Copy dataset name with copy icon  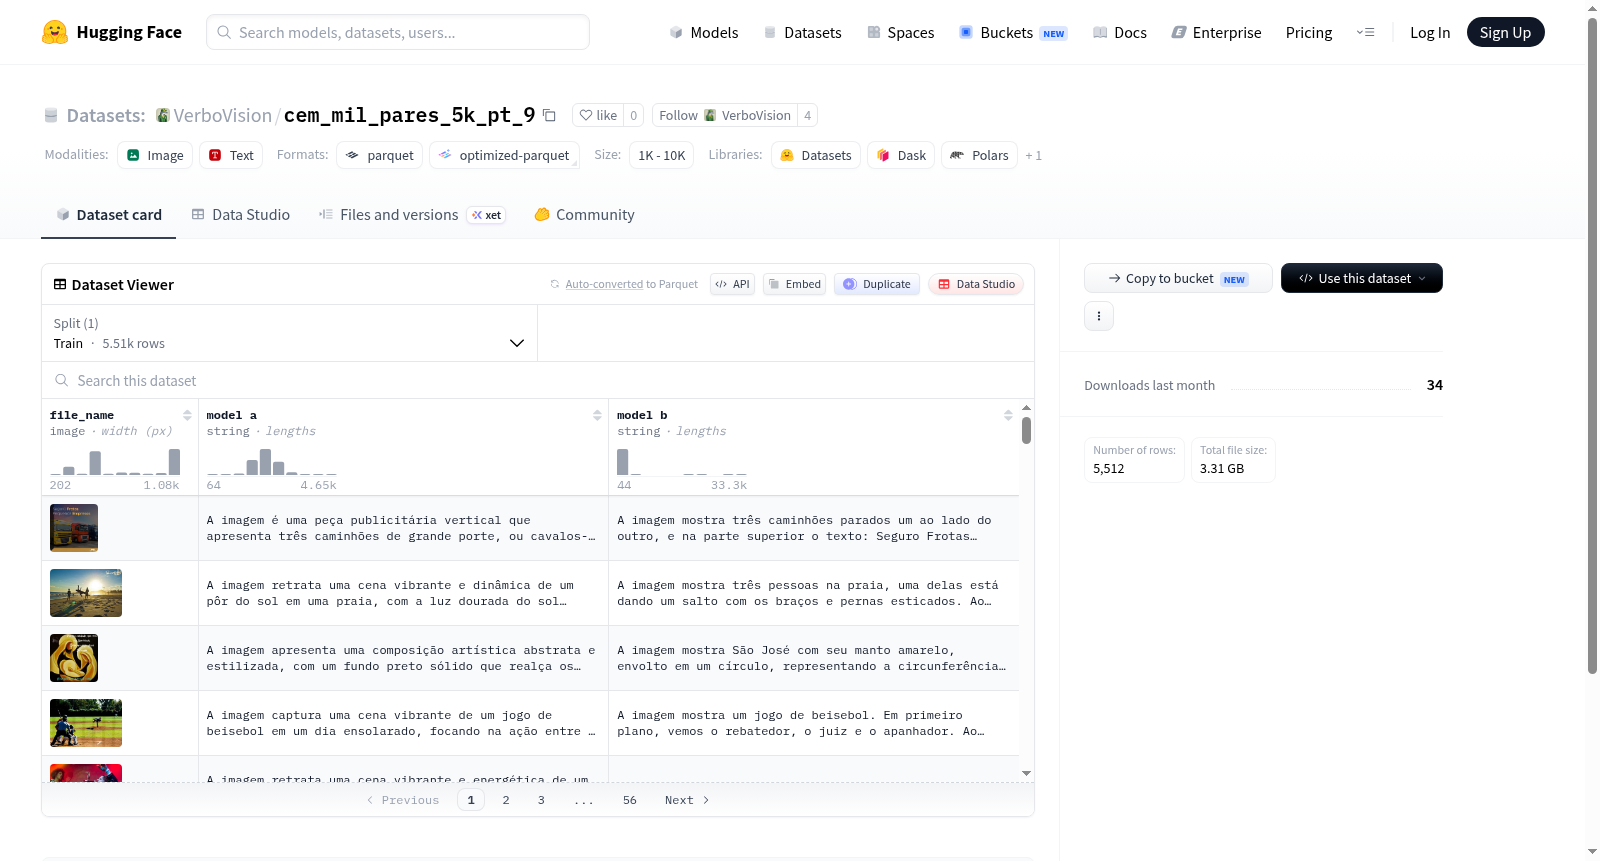(549, 115)
